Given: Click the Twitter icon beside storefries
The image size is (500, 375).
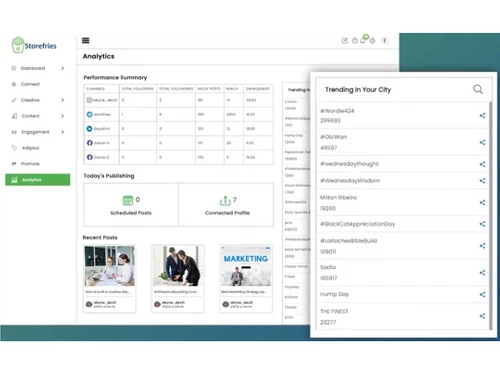Looking at the screenshot, I should [x=89, y=114].
